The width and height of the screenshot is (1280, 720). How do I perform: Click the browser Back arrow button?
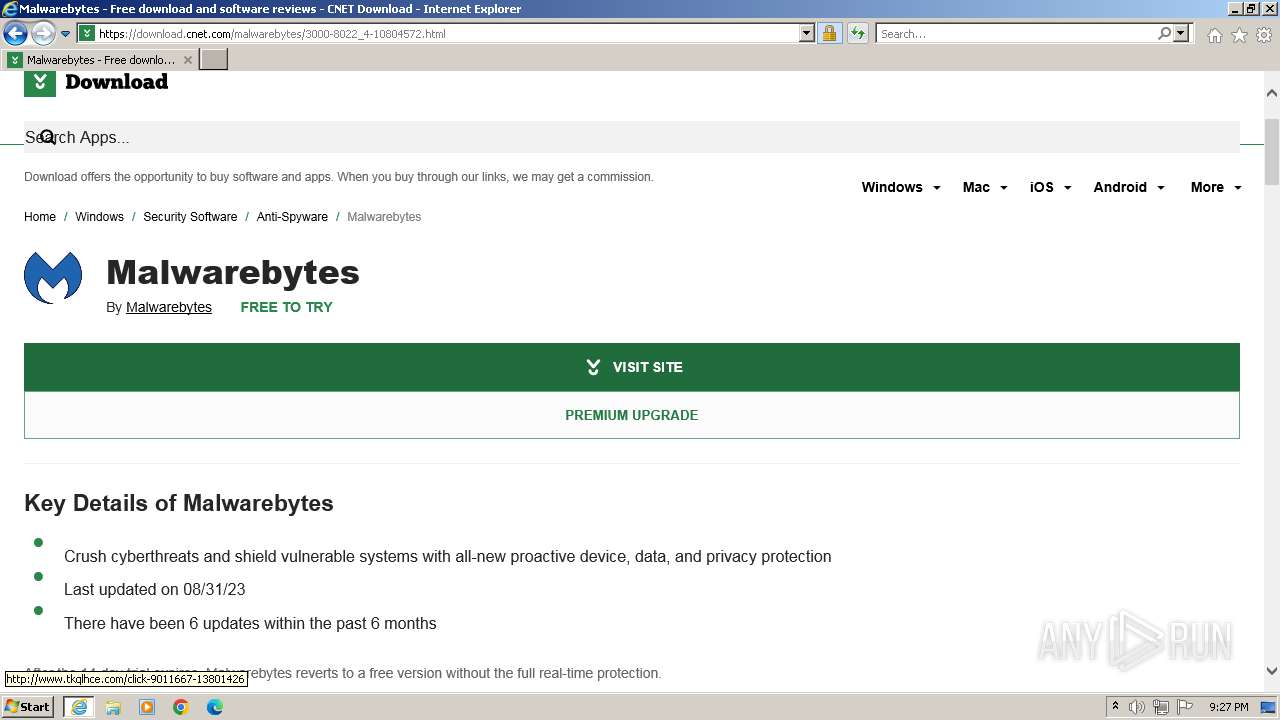tap(15, 34)
